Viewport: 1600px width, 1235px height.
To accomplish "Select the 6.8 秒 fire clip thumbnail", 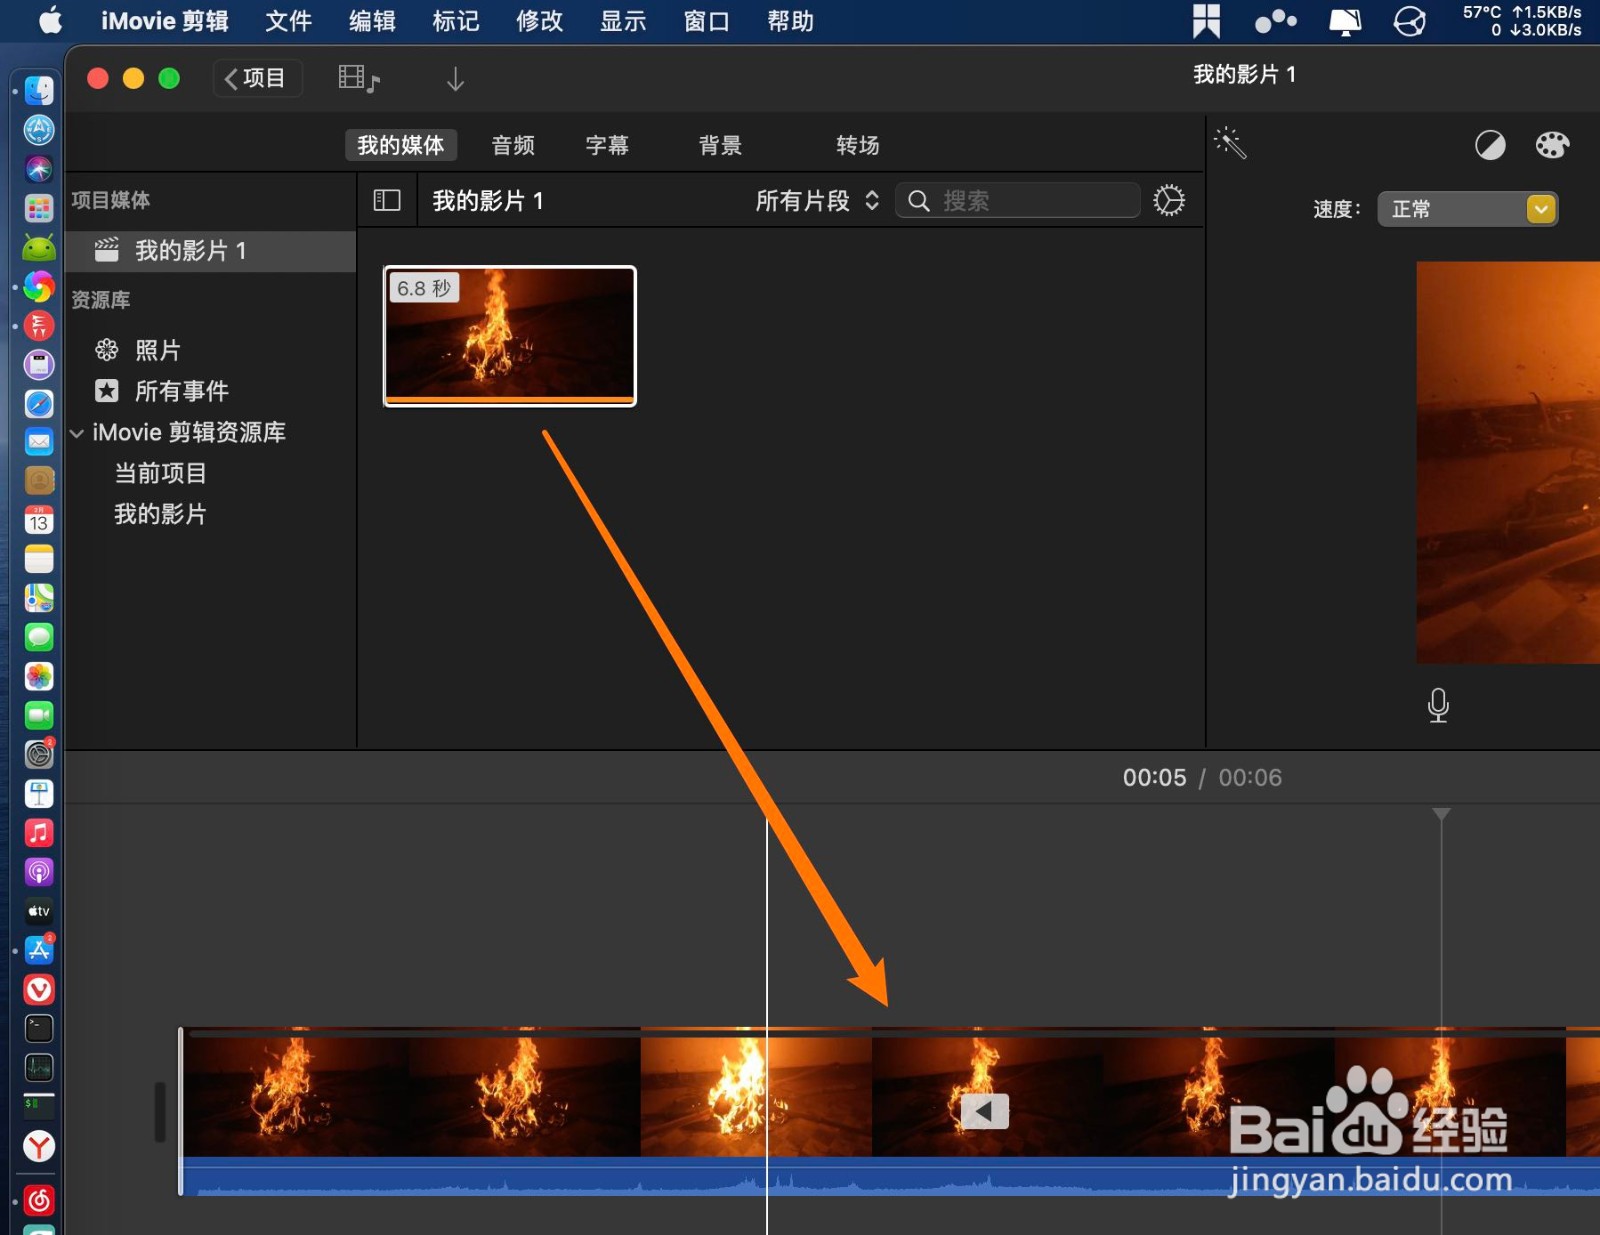I will 509,336.
